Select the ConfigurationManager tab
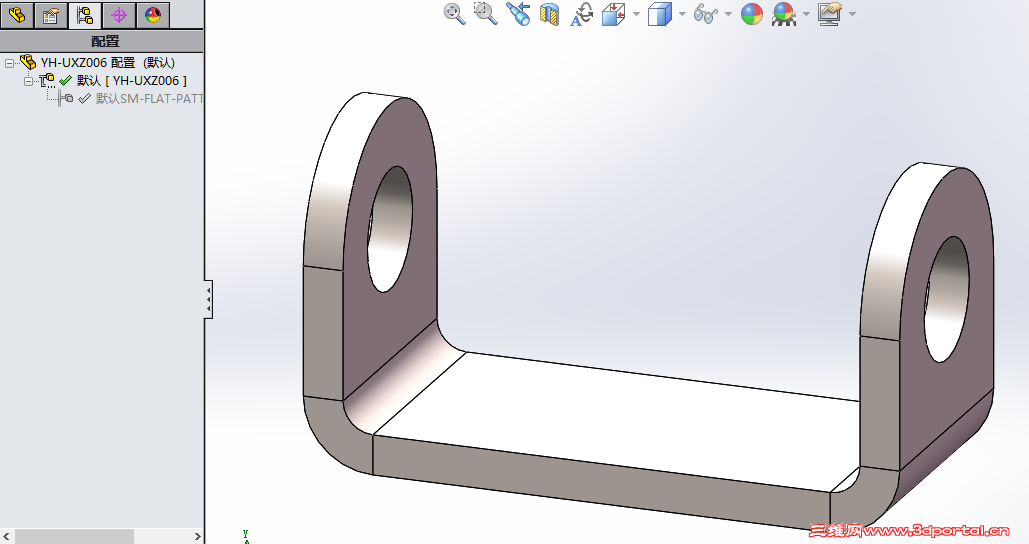This screenshot has width=1029, height=544. (x=85, y=14)
